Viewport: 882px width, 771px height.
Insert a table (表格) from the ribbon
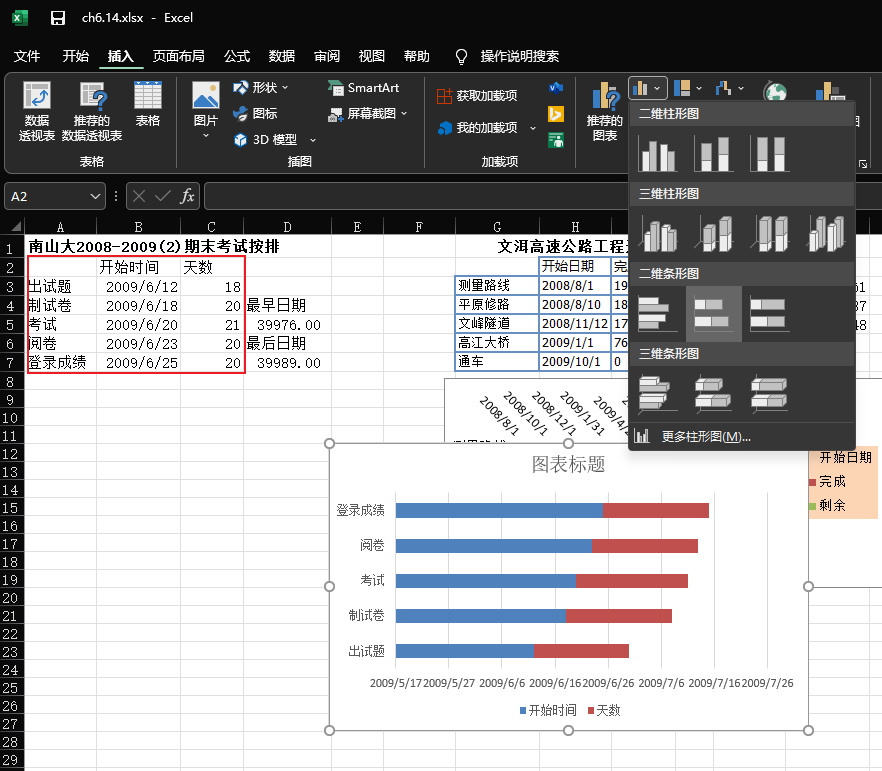[x=148, y=104]
